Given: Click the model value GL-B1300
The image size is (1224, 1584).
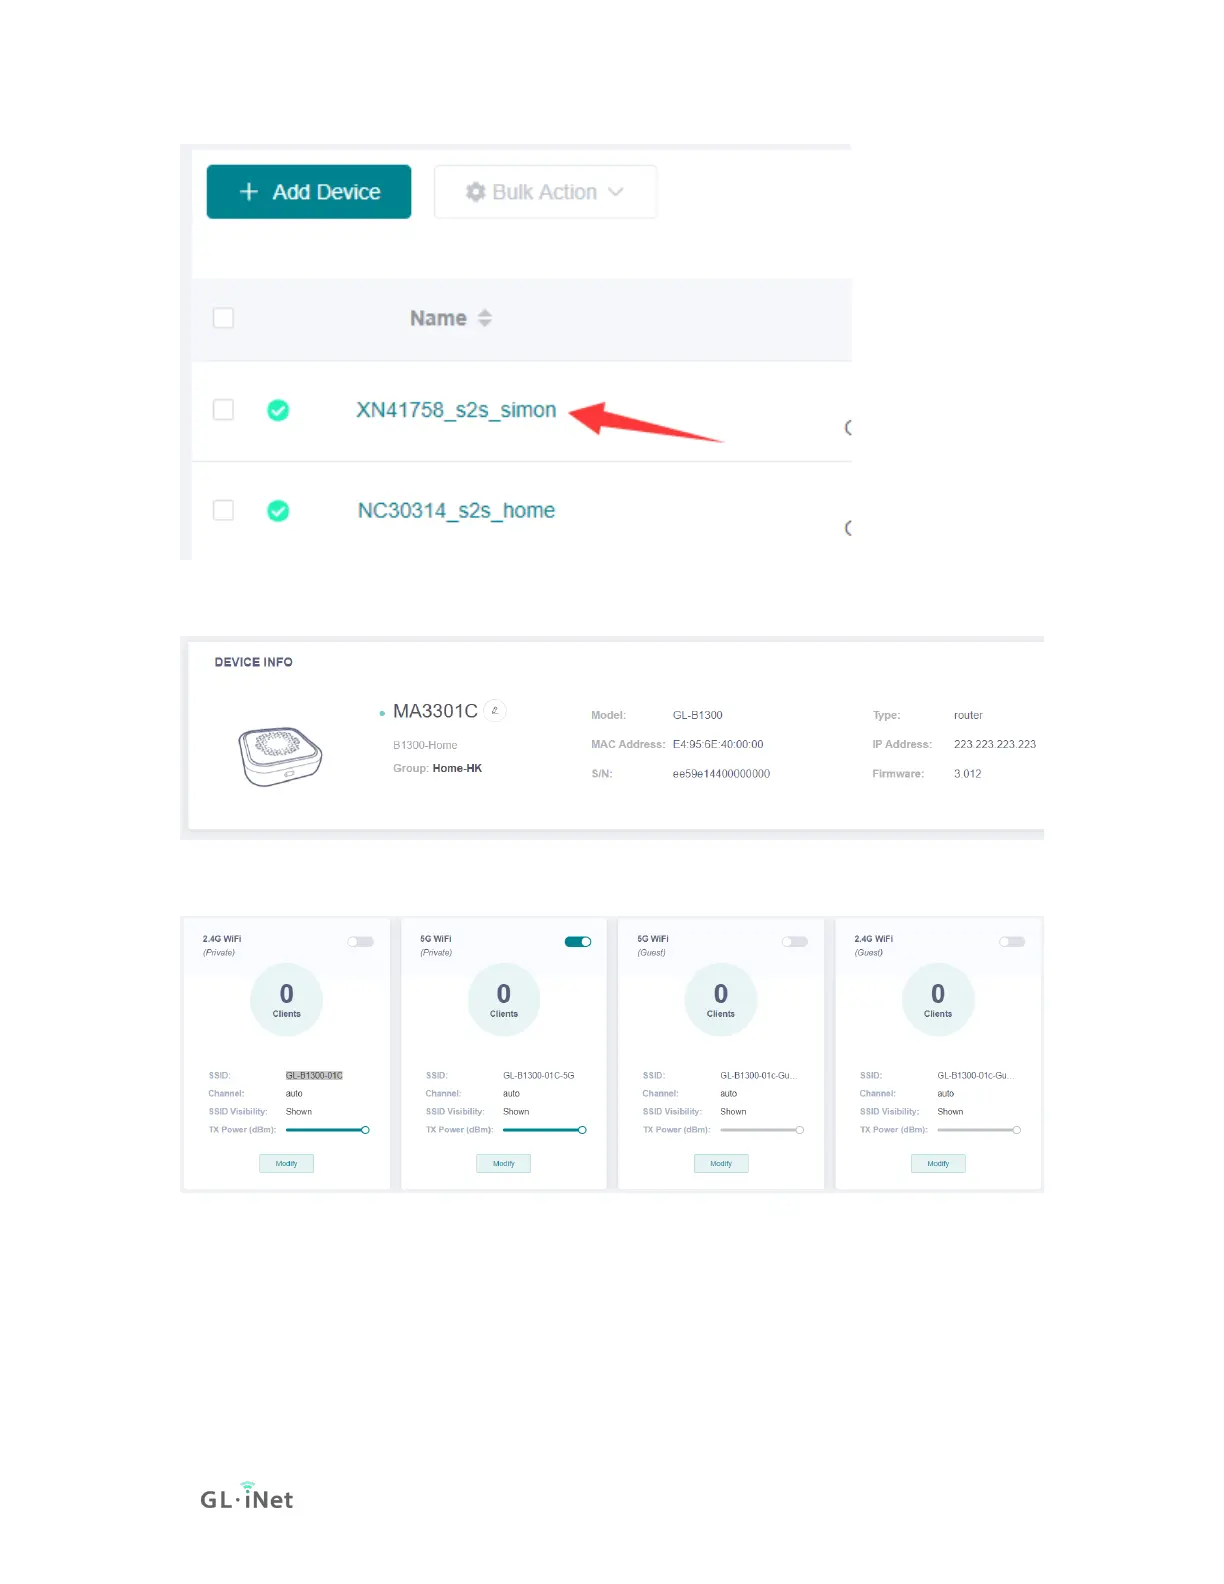Looking at the screenshot, I should pos(697,715).
